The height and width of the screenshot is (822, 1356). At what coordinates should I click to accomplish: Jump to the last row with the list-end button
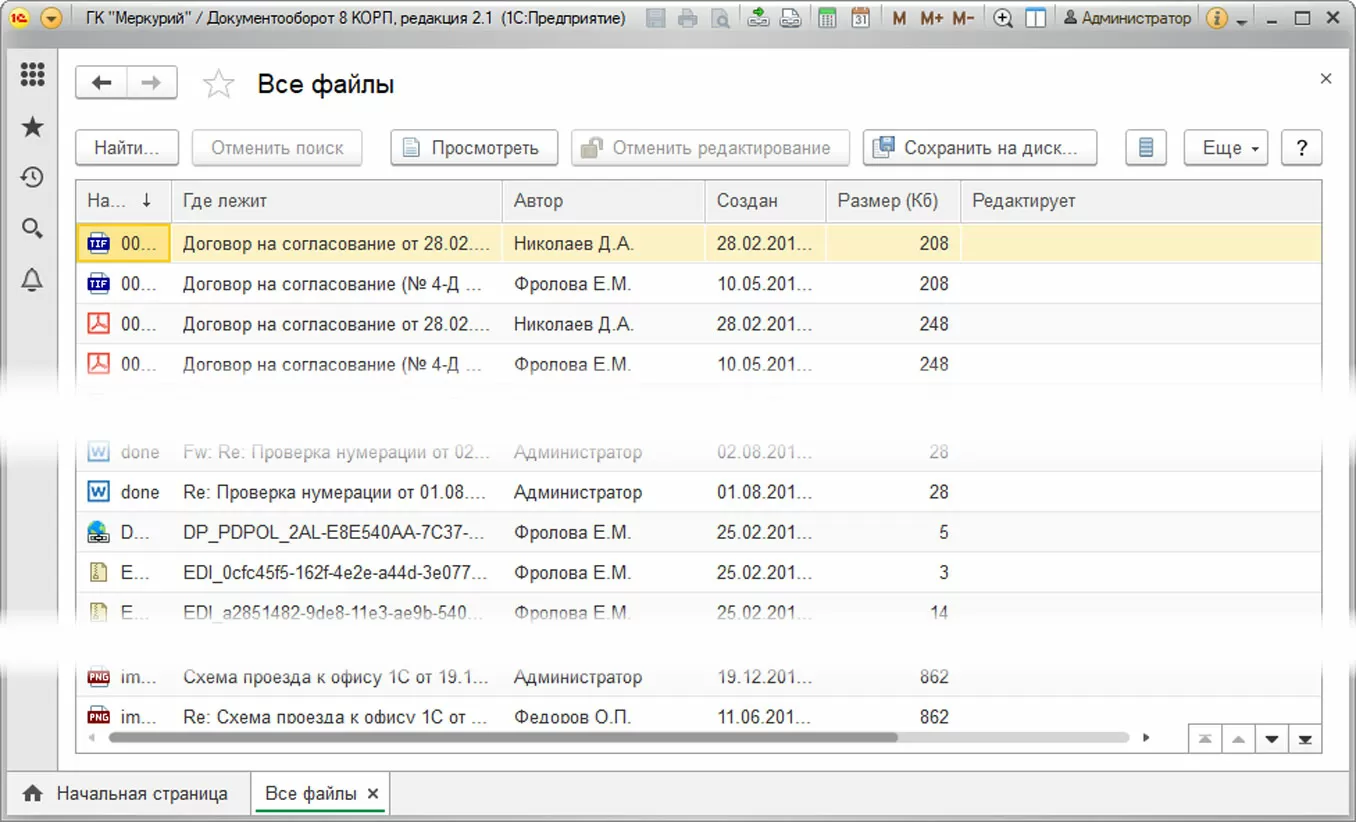[1304, 739]
